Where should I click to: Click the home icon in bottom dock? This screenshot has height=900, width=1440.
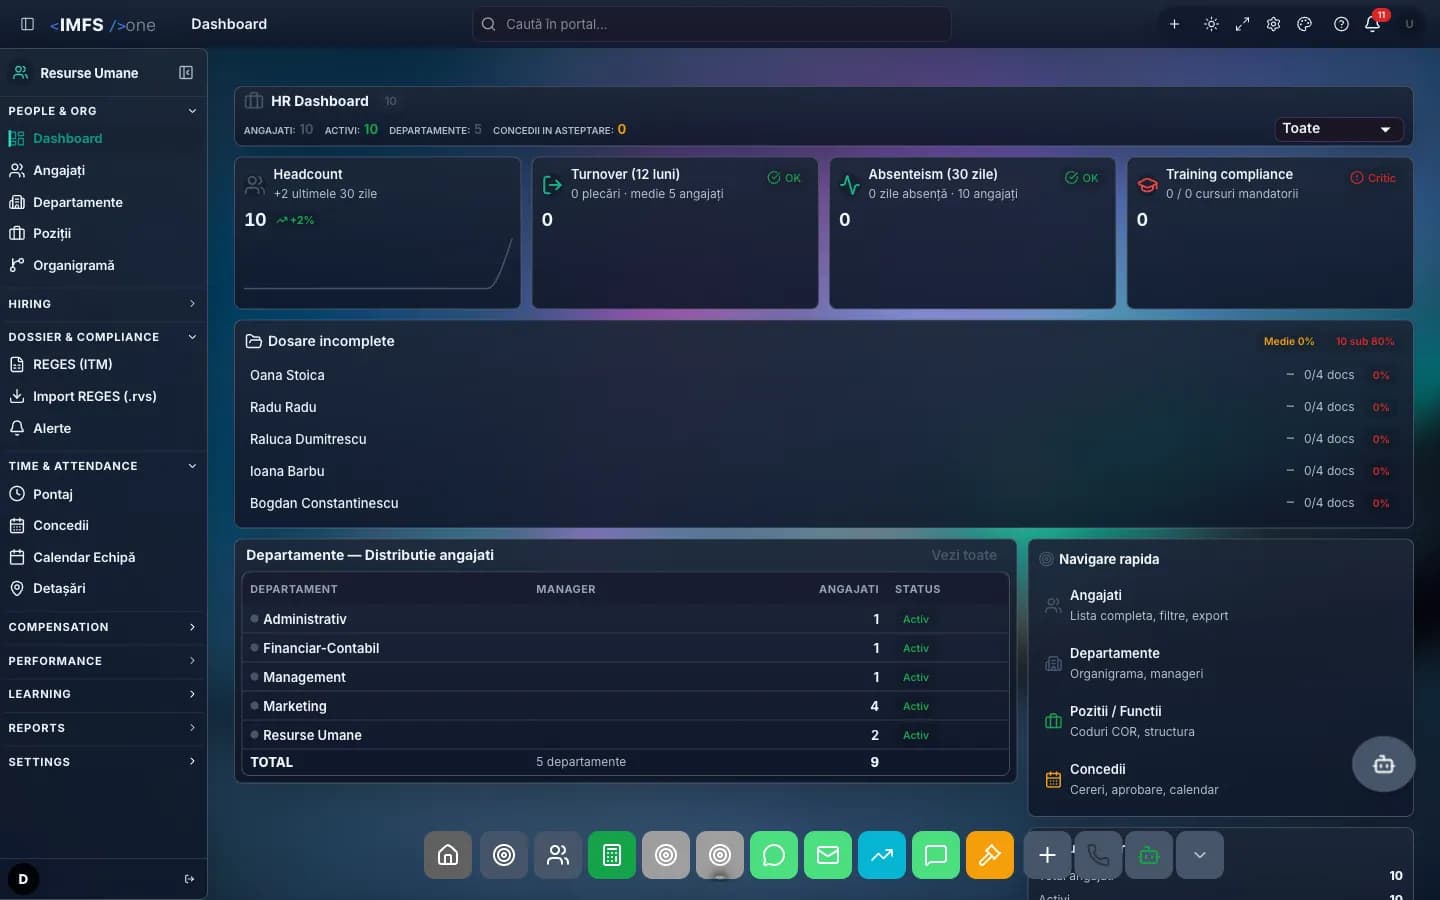[x=448, y=855]
